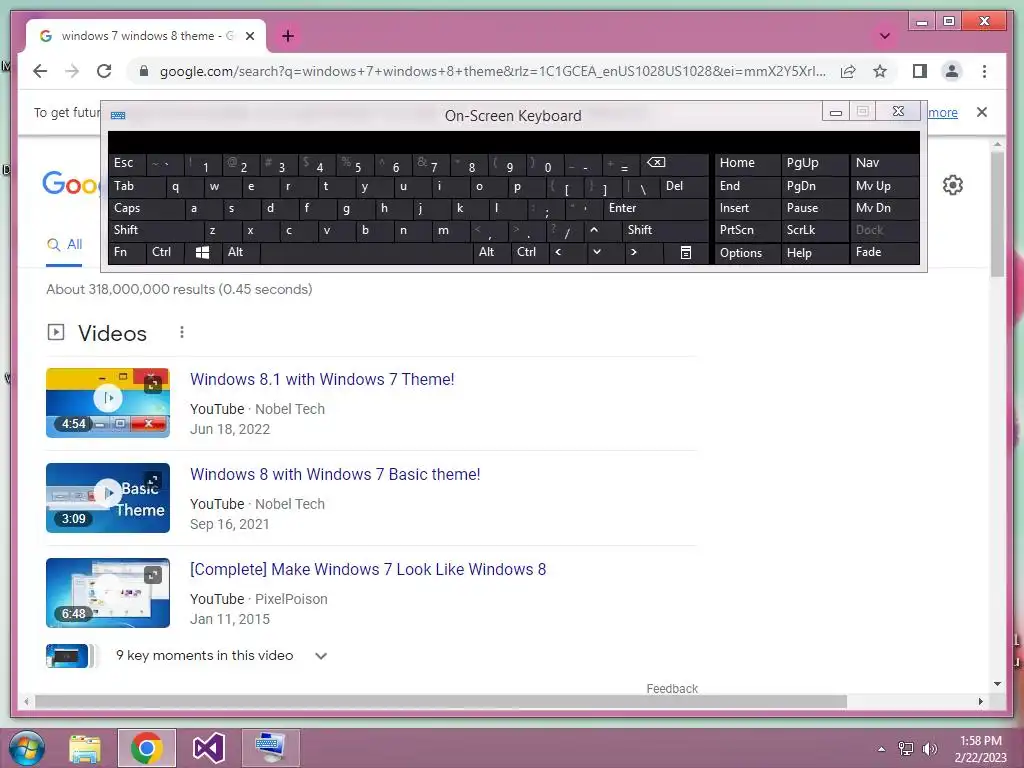Click Esc key on on-screen keyboard
1024x768 pixels.
(127, 164)
